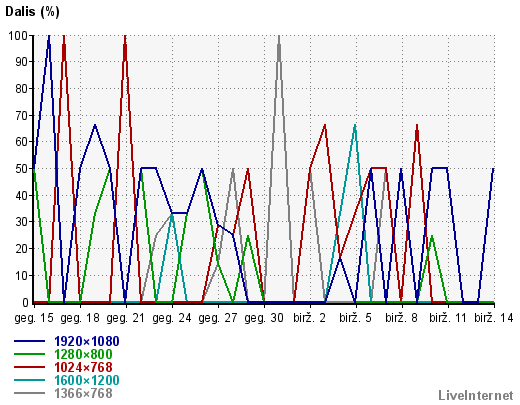Click the green 1280×800 legend line swatch
The image size is (520, 405).
pyautogui.click(x=29, y=354)
